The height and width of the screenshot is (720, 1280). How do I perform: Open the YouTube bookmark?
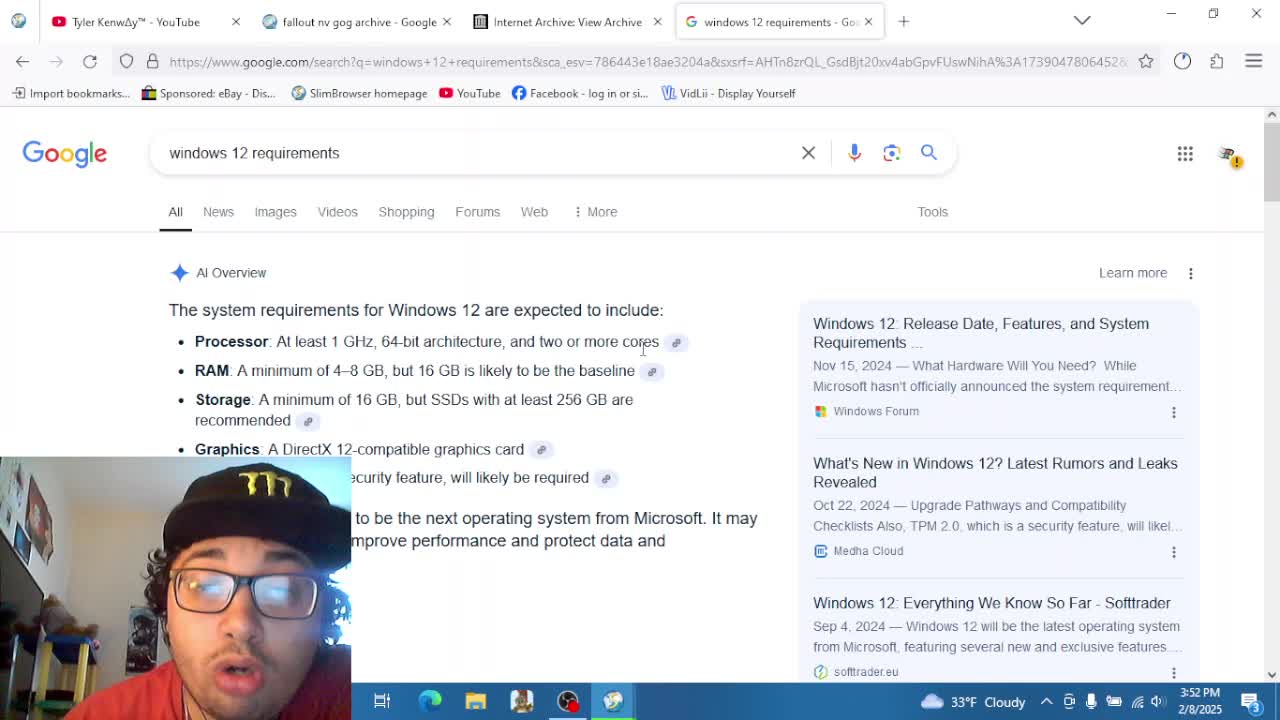pyautogui.click(x=470, y=93)
